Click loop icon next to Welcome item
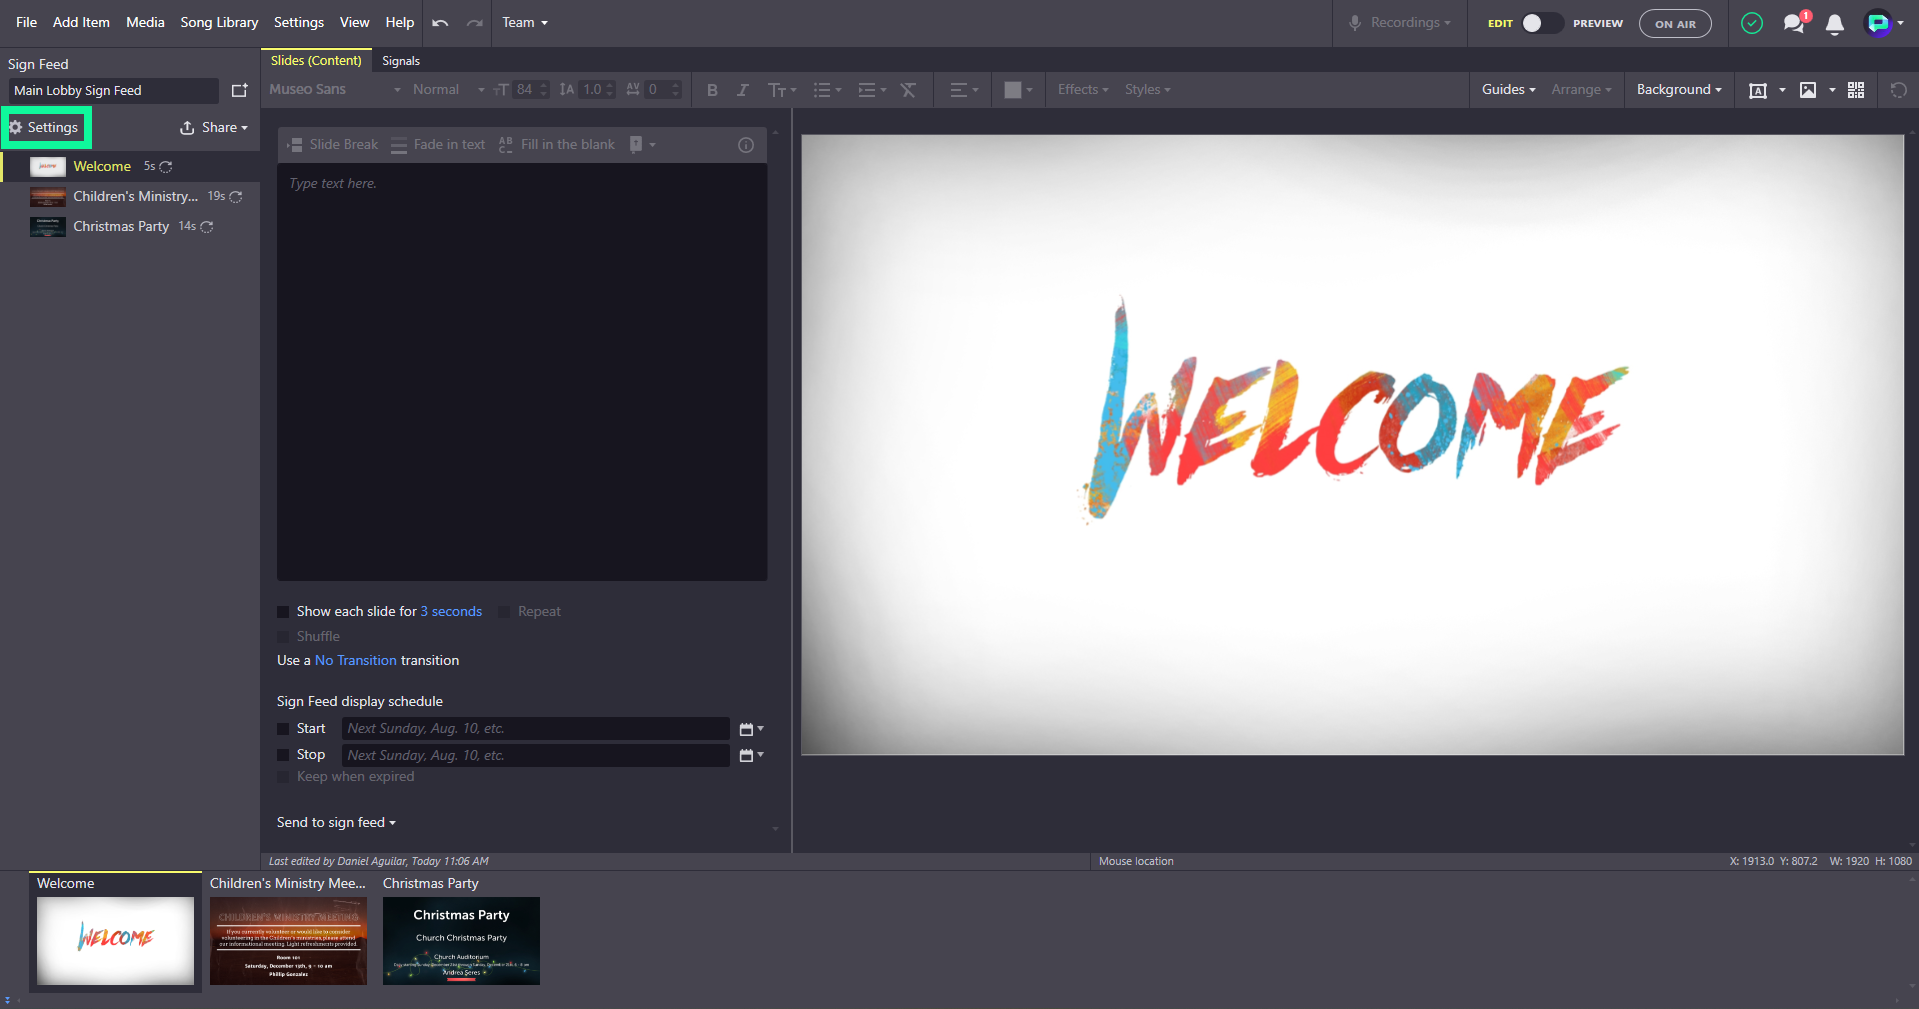This screenshot has width=1919, height=1009. coord(166,167)
